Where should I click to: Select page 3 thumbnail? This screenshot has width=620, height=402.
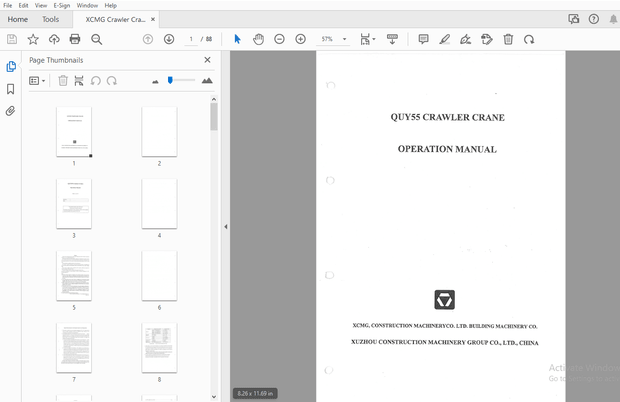pyautogui.click(x=74, y=204)
